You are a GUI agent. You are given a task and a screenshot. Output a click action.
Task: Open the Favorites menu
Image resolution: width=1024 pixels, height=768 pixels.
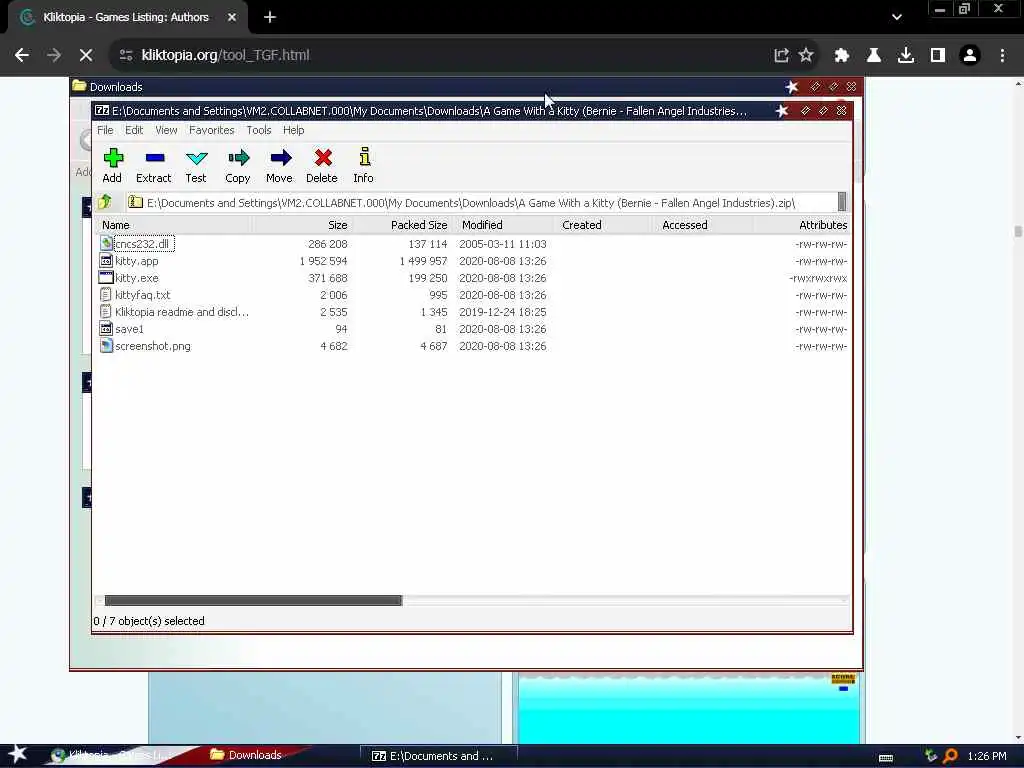tap(212, 130)
